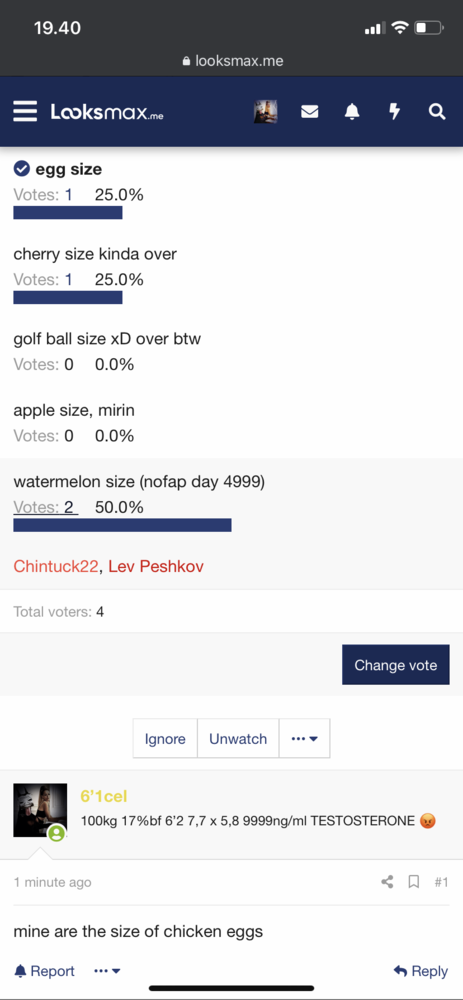Reply to the chicken eggs post
The image size is (463, 1000).
[x=421, y=971]
